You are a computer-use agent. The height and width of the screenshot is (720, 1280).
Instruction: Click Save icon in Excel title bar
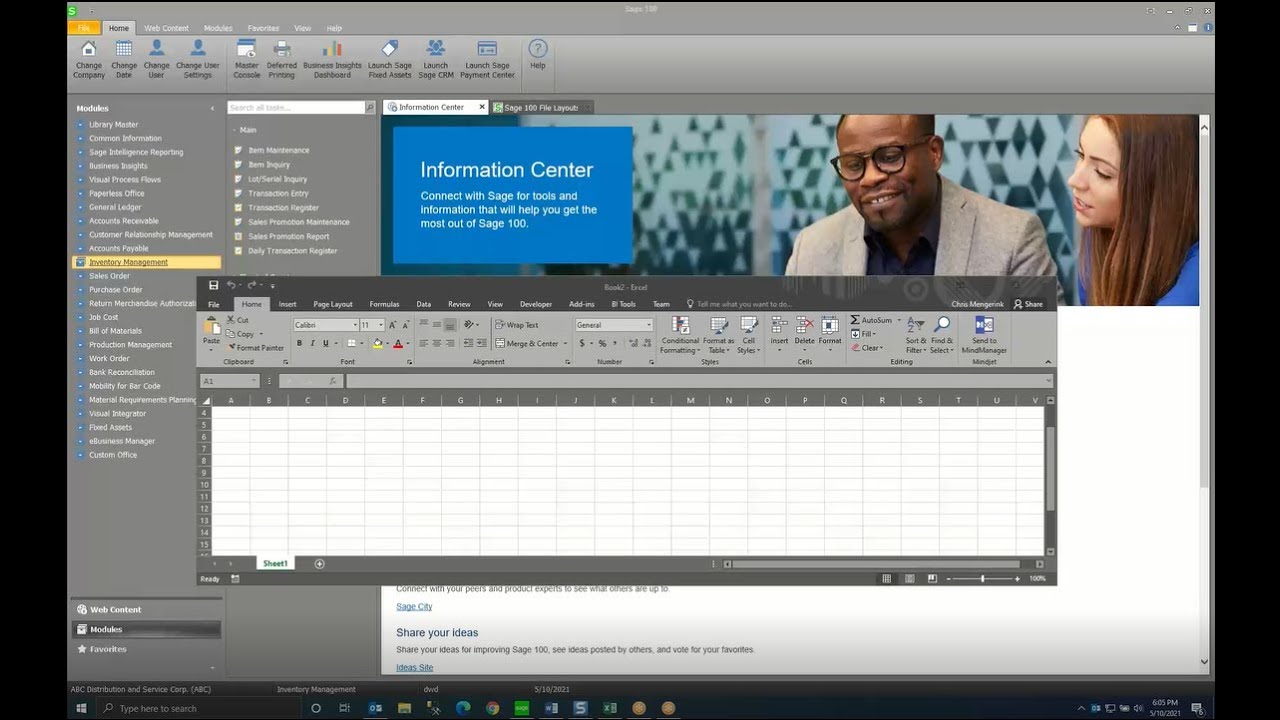(213, 286)
